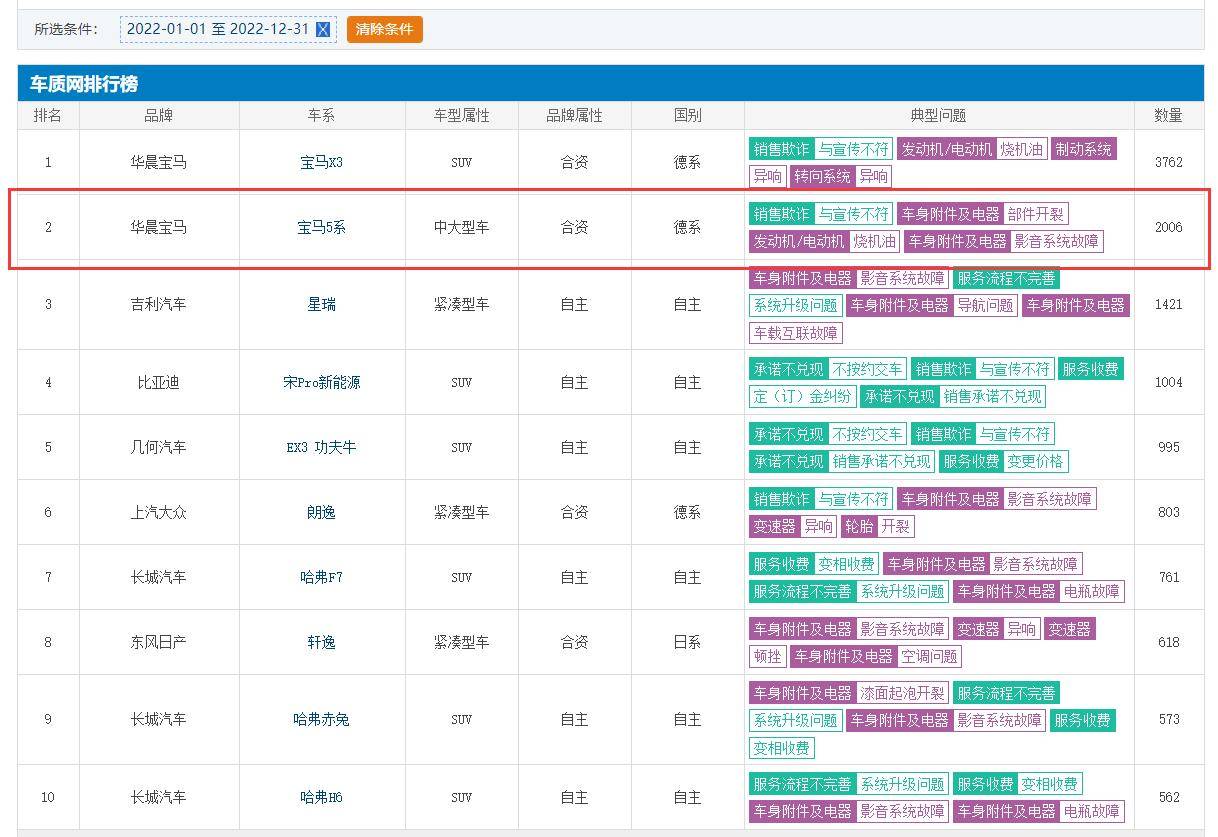Click the 导航问题 tag in 星瑞 row
This screenshot has height=837, width=1218.
click(985, 305)
